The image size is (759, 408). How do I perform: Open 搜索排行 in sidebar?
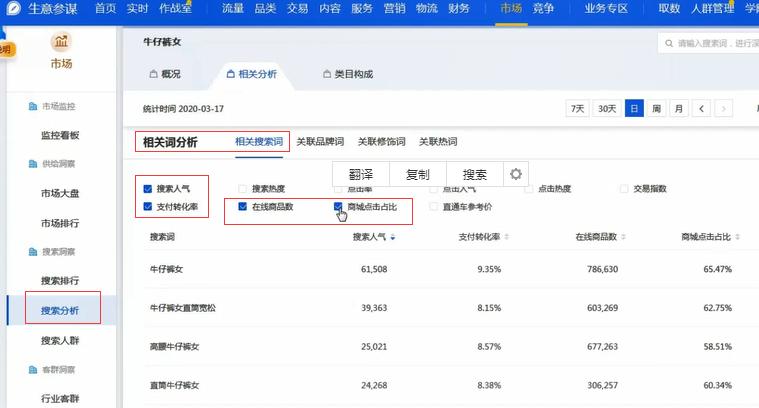60,281
